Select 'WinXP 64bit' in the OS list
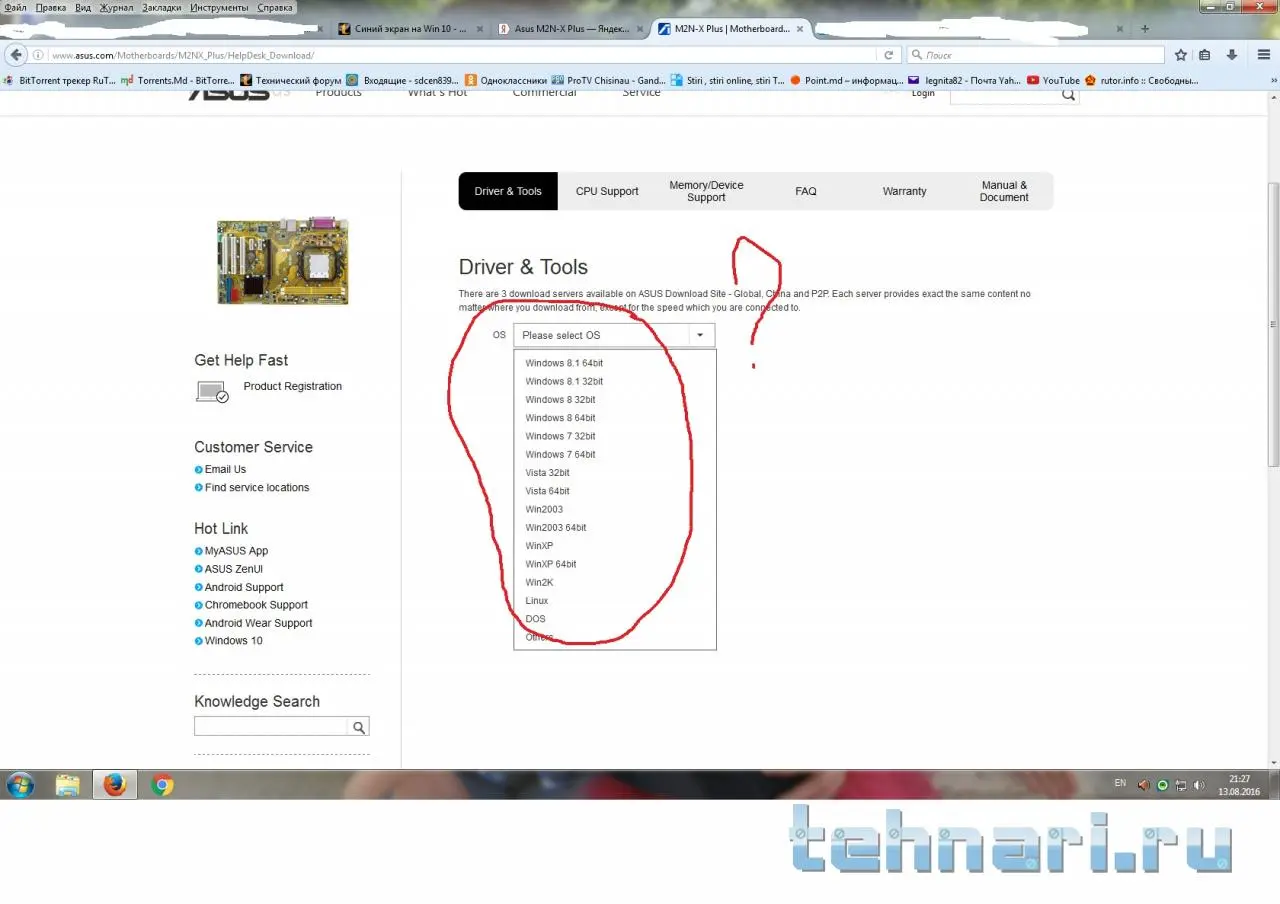The height and width of the screenshot is (904, 1280). point(551,564)
